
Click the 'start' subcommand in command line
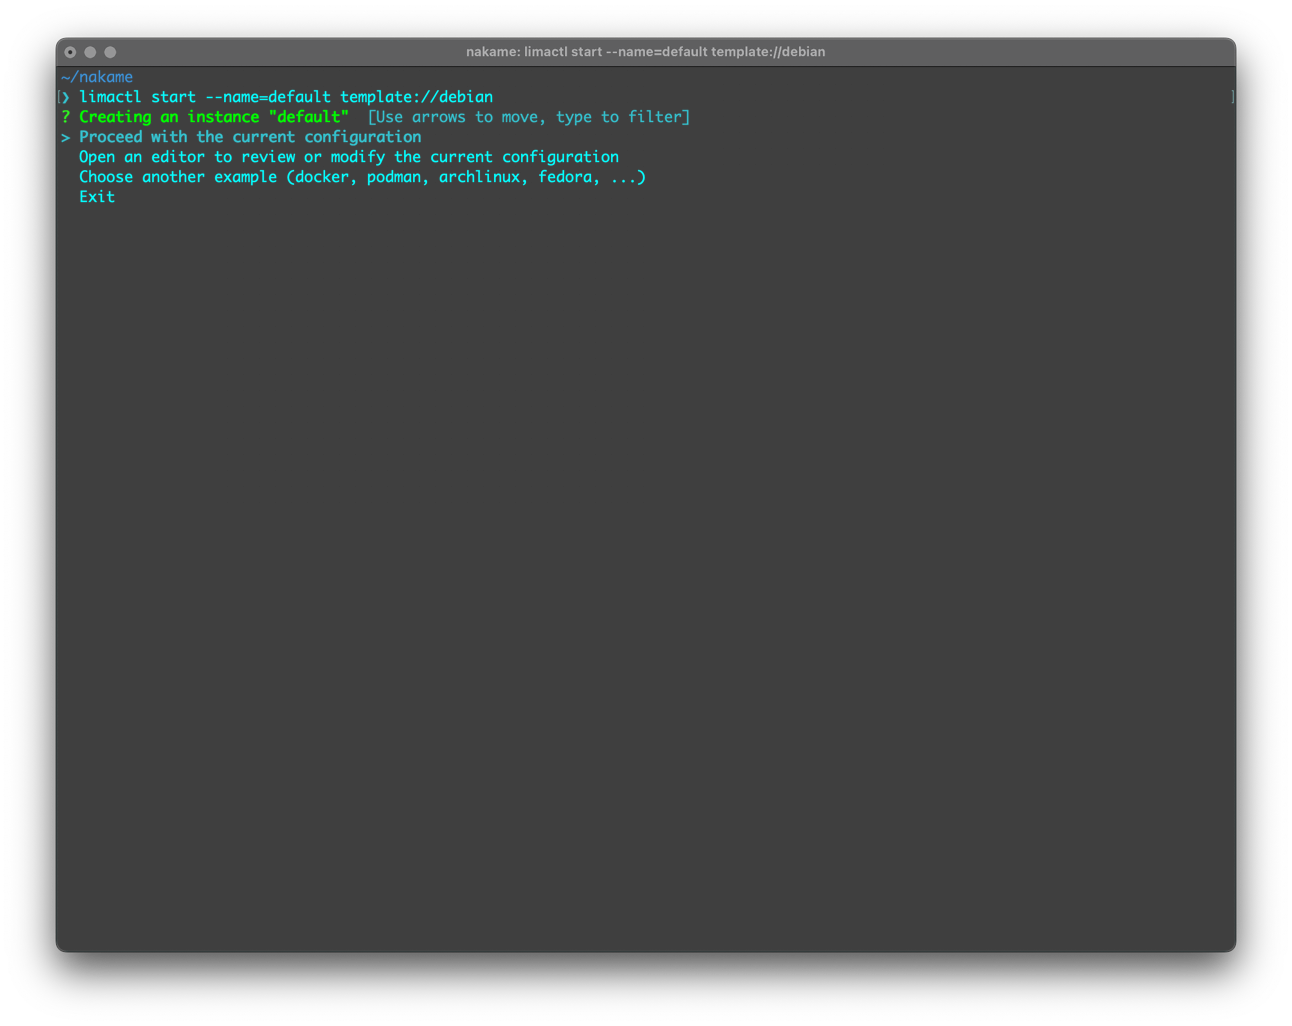[173, 97]
